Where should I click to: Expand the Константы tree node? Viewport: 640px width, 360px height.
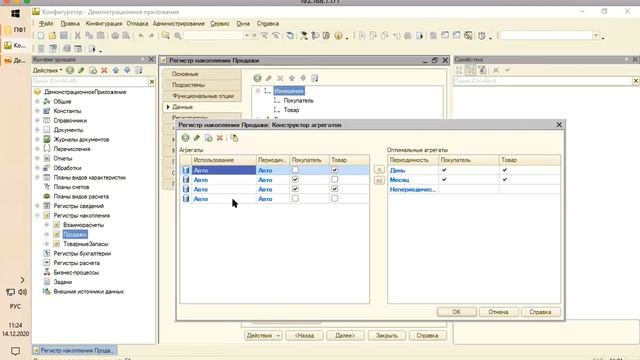point(37,111)
